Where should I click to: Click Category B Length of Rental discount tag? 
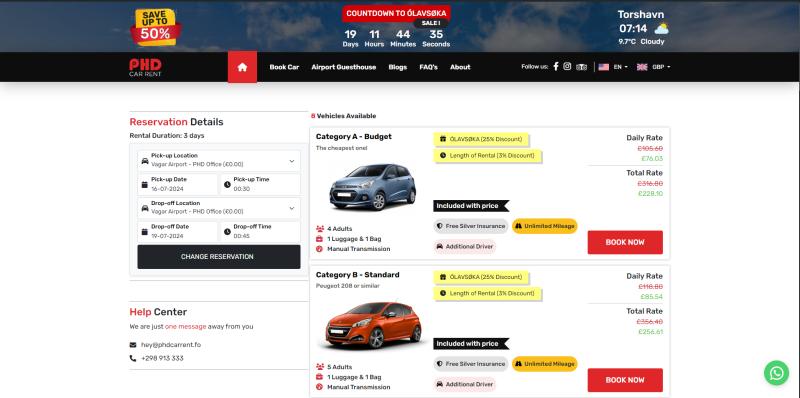click(x=487, y=293)
